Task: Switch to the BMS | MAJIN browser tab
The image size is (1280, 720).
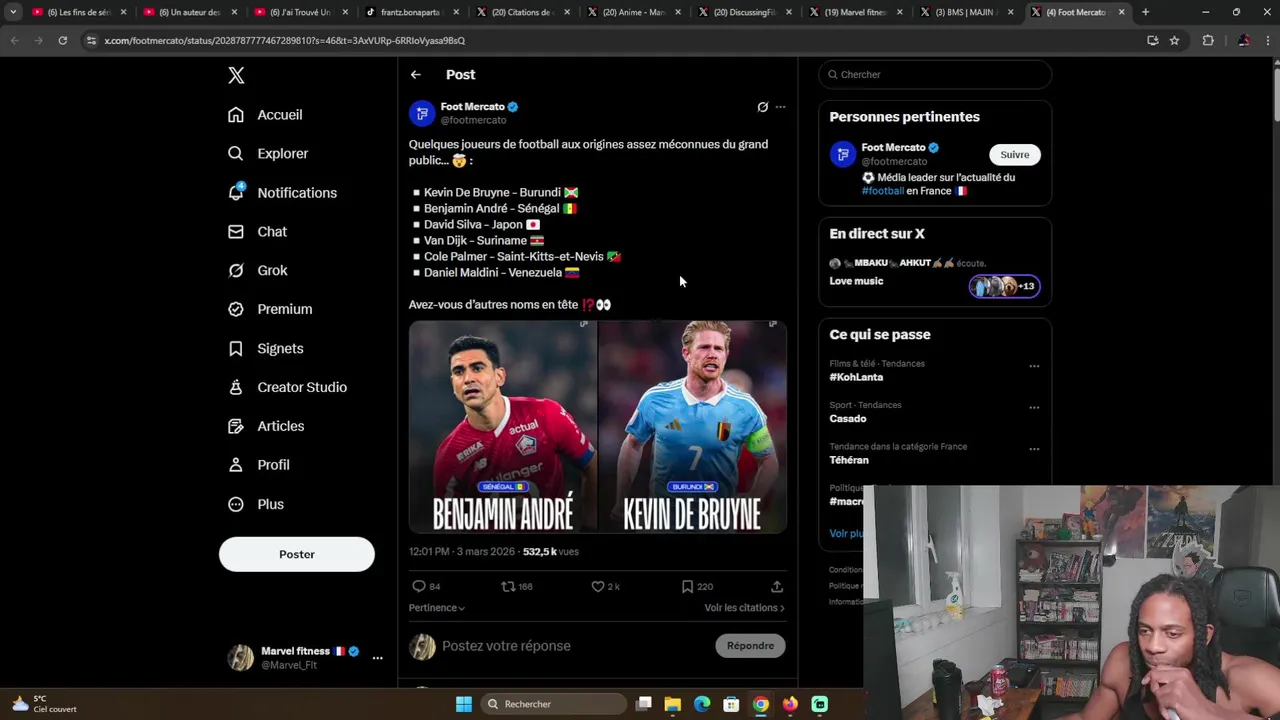Action: click(x=964, y=13)
